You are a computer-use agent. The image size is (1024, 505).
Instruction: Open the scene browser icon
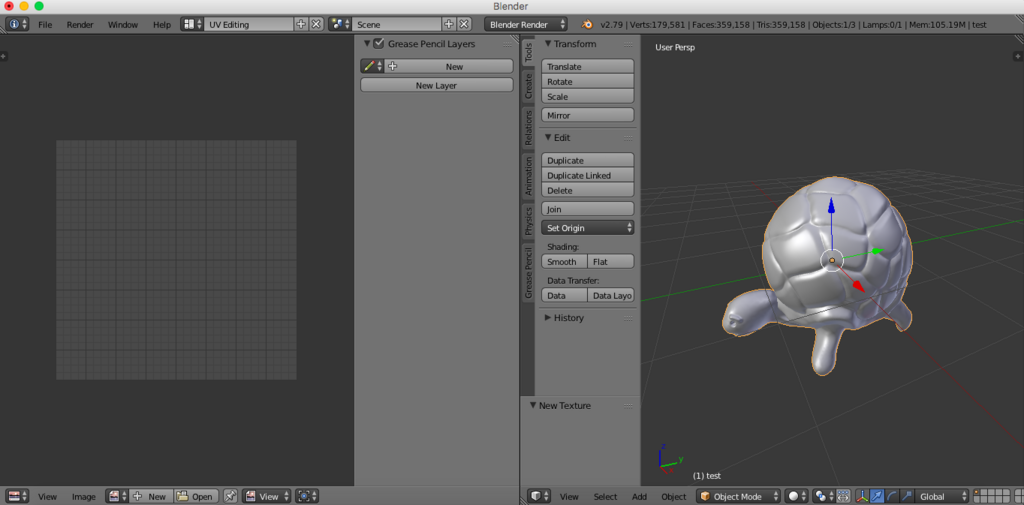[340, 24]
